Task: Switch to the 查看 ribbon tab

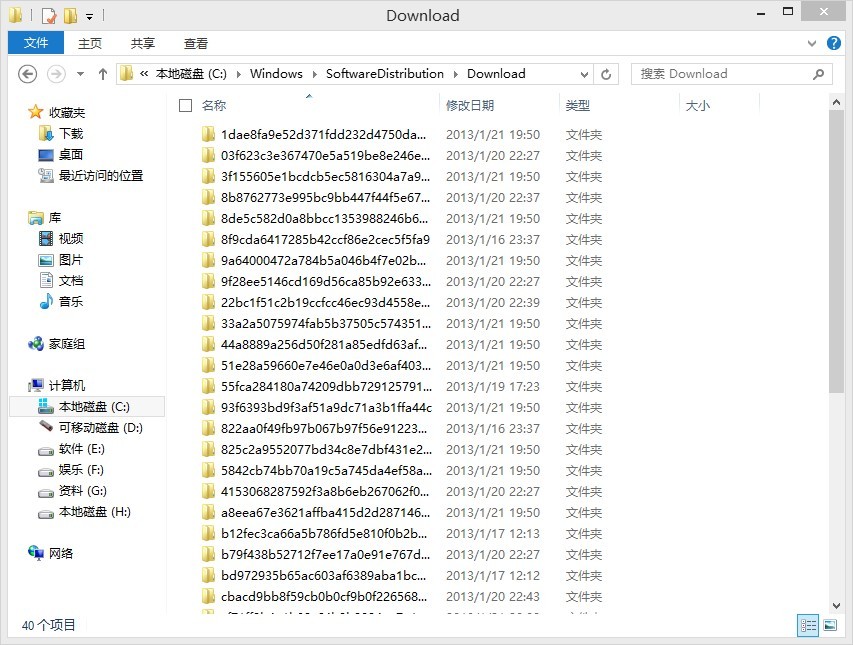Action: 196,44
